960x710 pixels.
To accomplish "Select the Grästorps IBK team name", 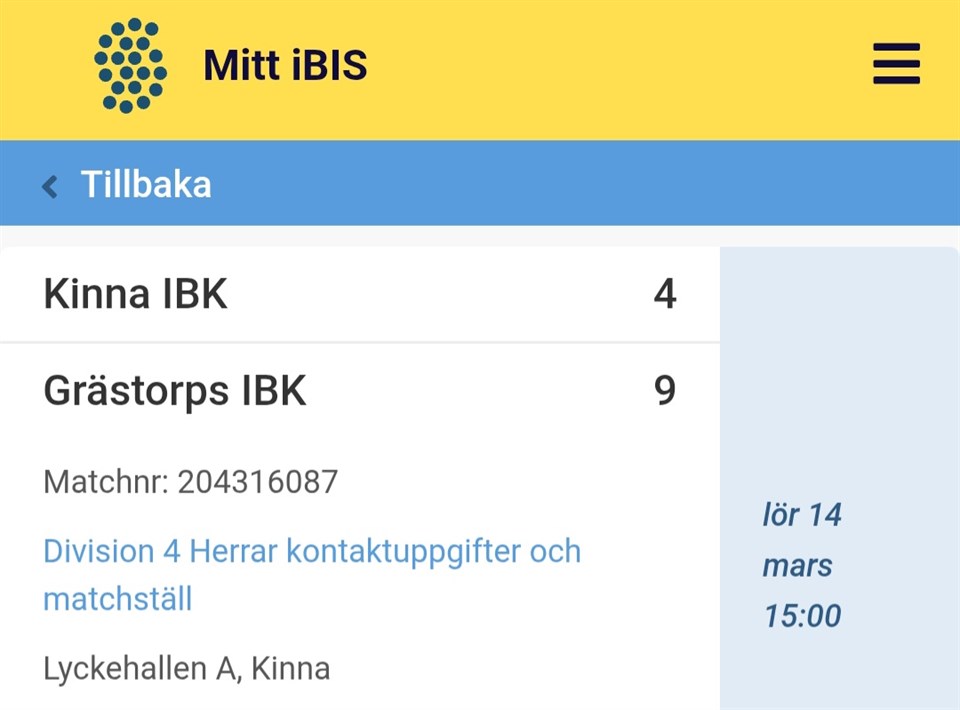I will point(175,391).
